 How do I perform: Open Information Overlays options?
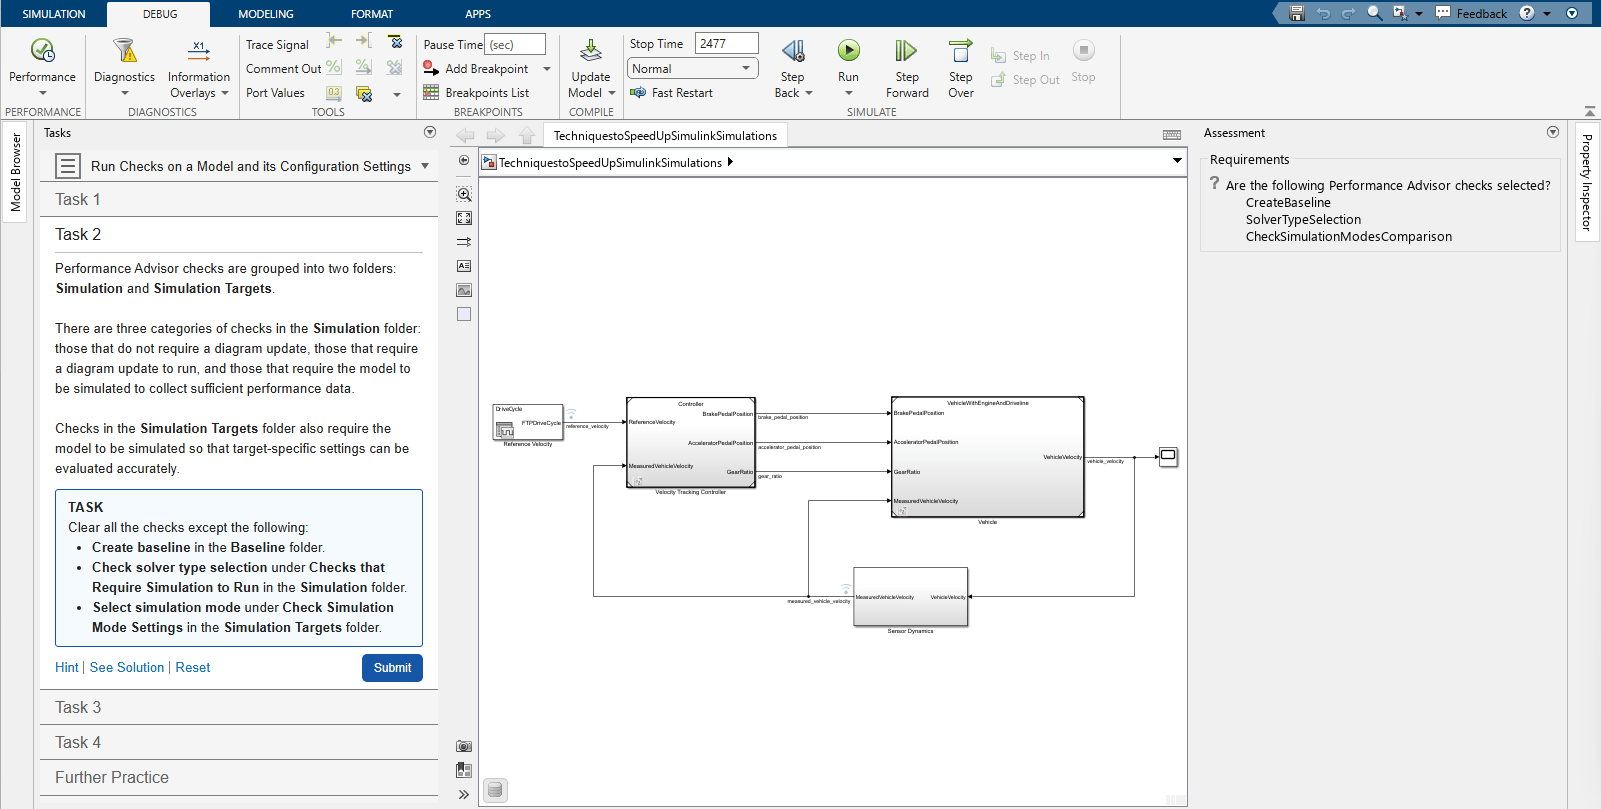[x=199, y=68]
